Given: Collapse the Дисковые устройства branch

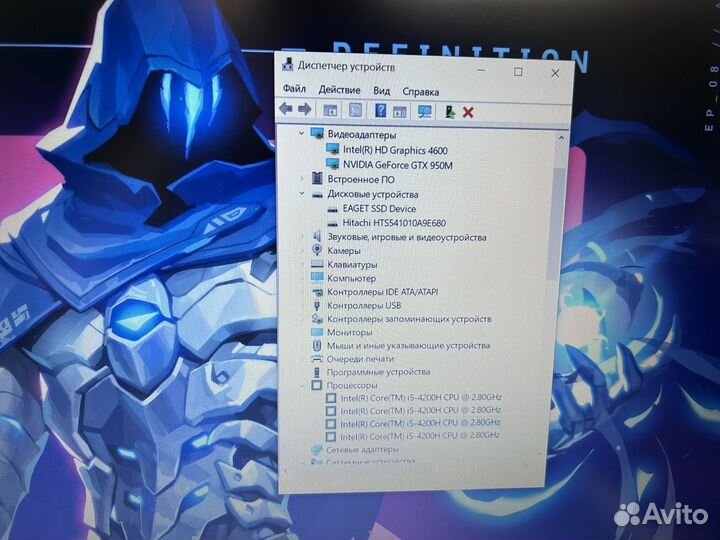Looking at the screenshot, I should [302, 193].
